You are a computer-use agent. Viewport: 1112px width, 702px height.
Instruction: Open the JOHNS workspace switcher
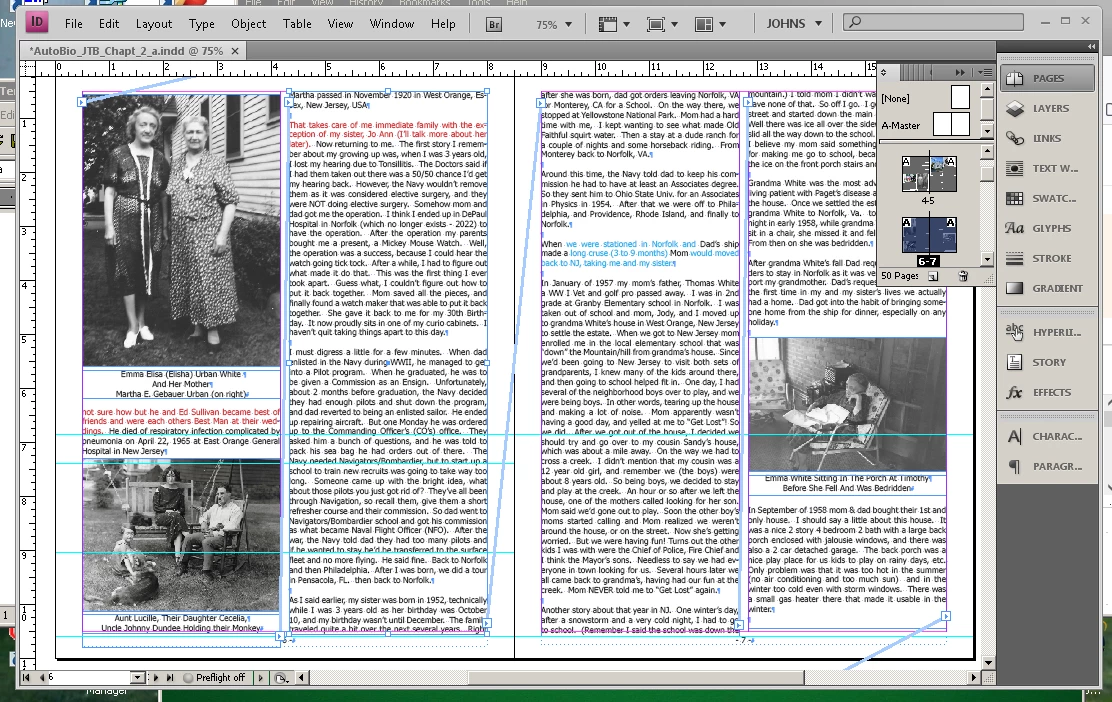pyautogui.click(x=794, y=23)
